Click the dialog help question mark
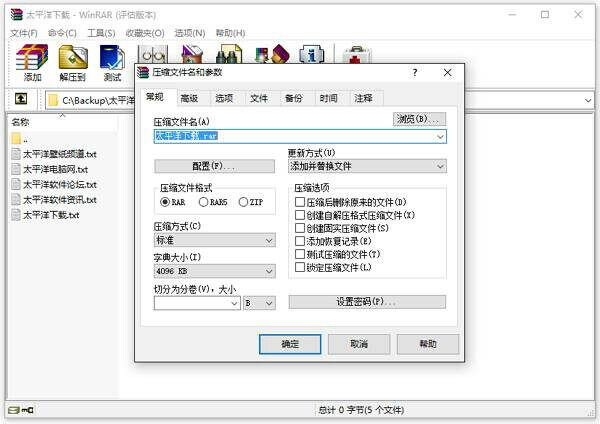This screenshot has height=424, width=600. [x=415, y=73]
